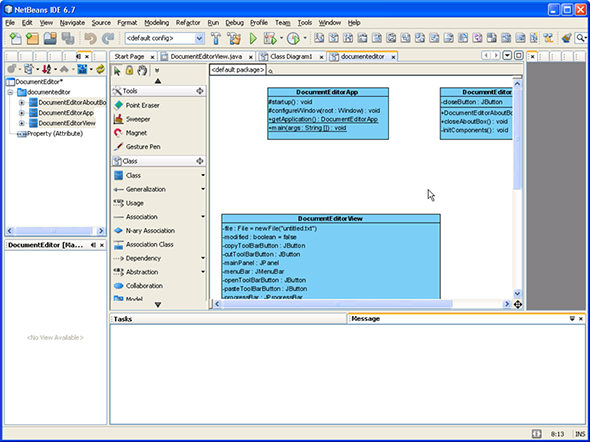Click the default package breadcrumb button
The width and height of the screenshot is (590, 442).
pyautogui.click(x=238, y=70)
